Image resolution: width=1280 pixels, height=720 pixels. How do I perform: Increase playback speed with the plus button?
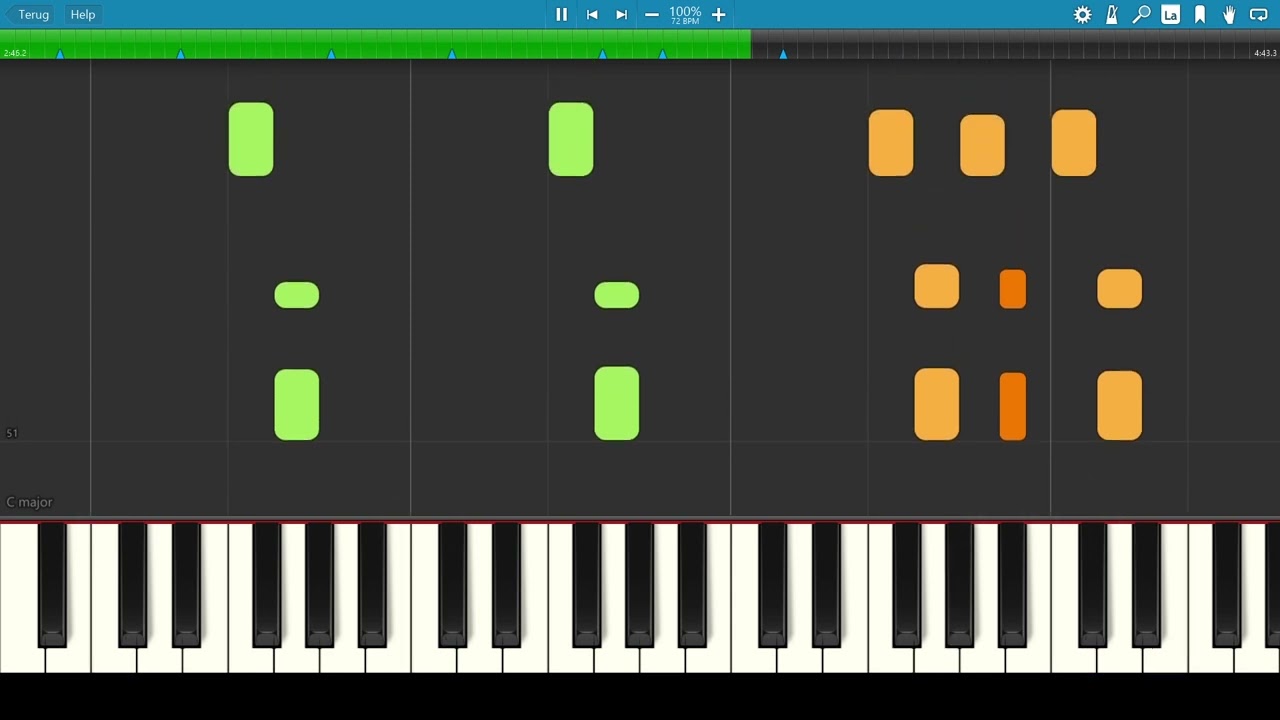pos(718,14)
